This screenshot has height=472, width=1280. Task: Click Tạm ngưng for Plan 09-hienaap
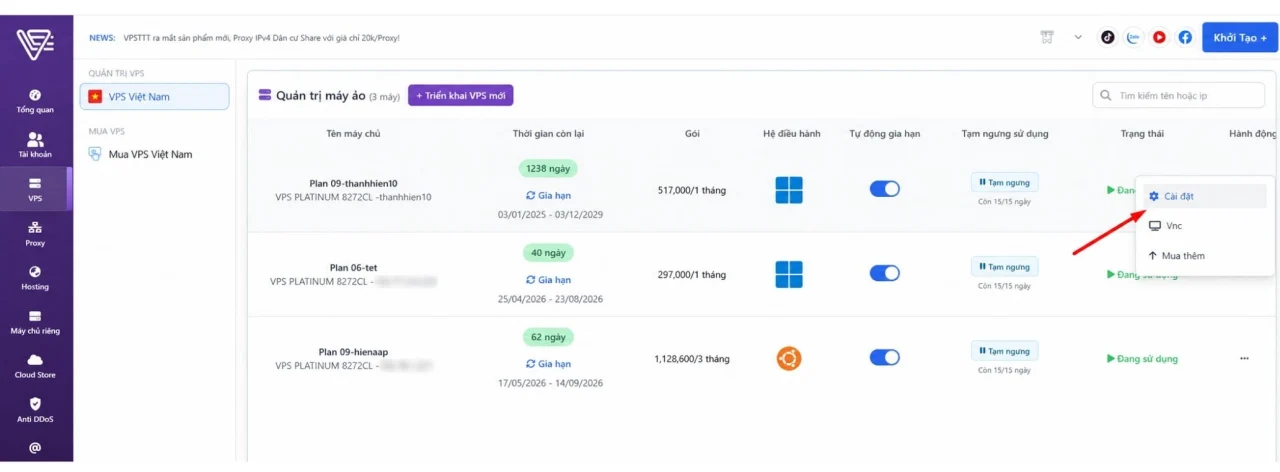tap(1004, 351)
